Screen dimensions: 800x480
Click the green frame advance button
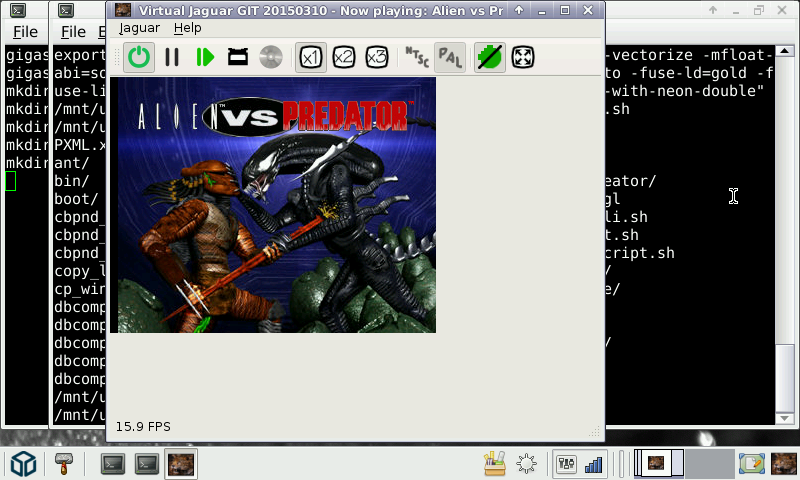pos(205,57)
